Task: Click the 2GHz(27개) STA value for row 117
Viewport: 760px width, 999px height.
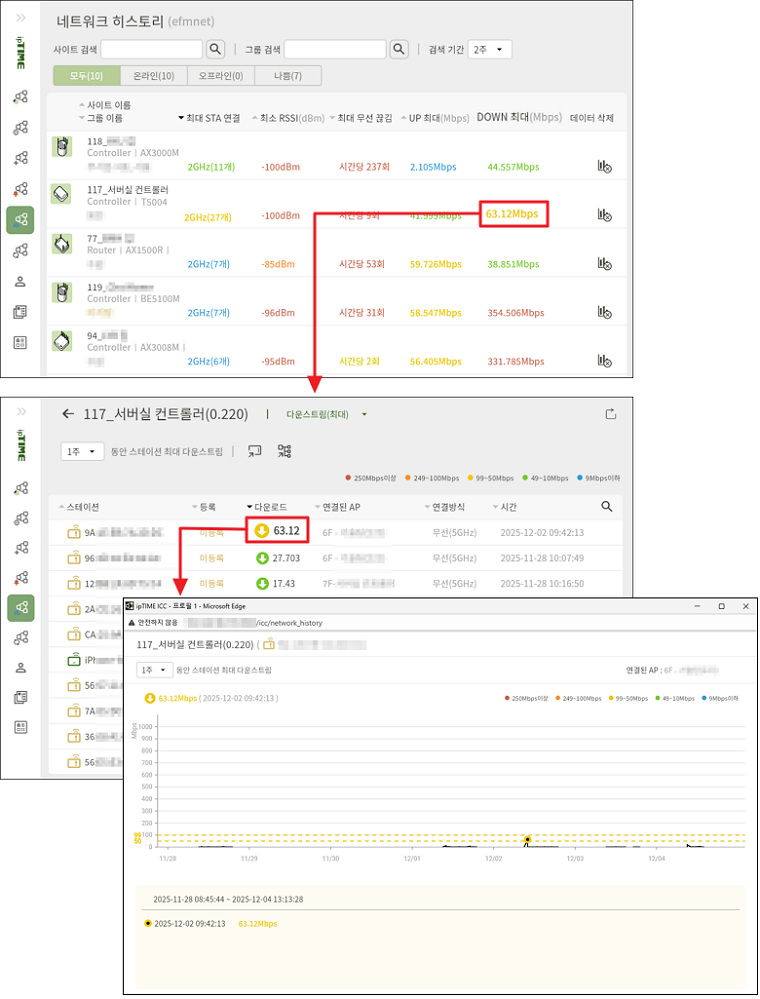Action: 208,217
